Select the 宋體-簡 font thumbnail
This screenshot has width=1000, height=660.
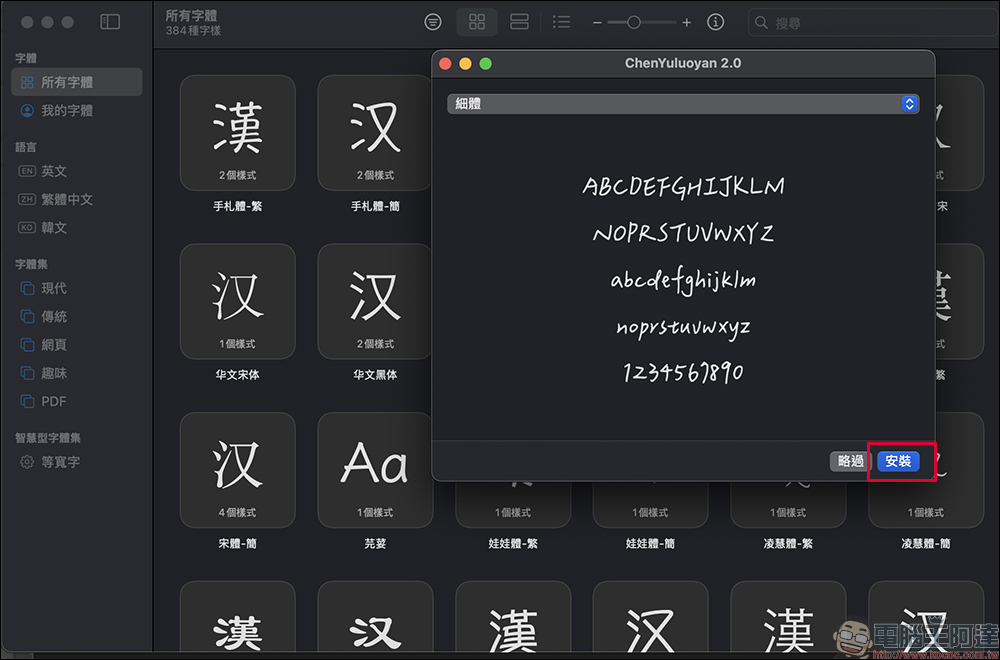tap(237, 470)
